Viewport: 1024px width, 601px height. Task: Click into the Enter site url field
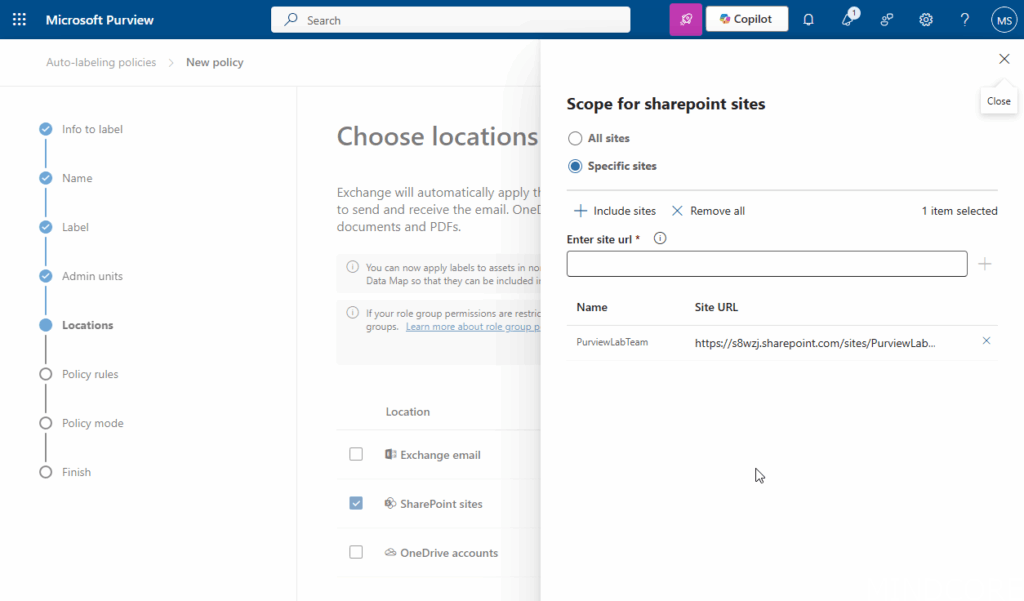pyautogui.click(x=766, y=264)
